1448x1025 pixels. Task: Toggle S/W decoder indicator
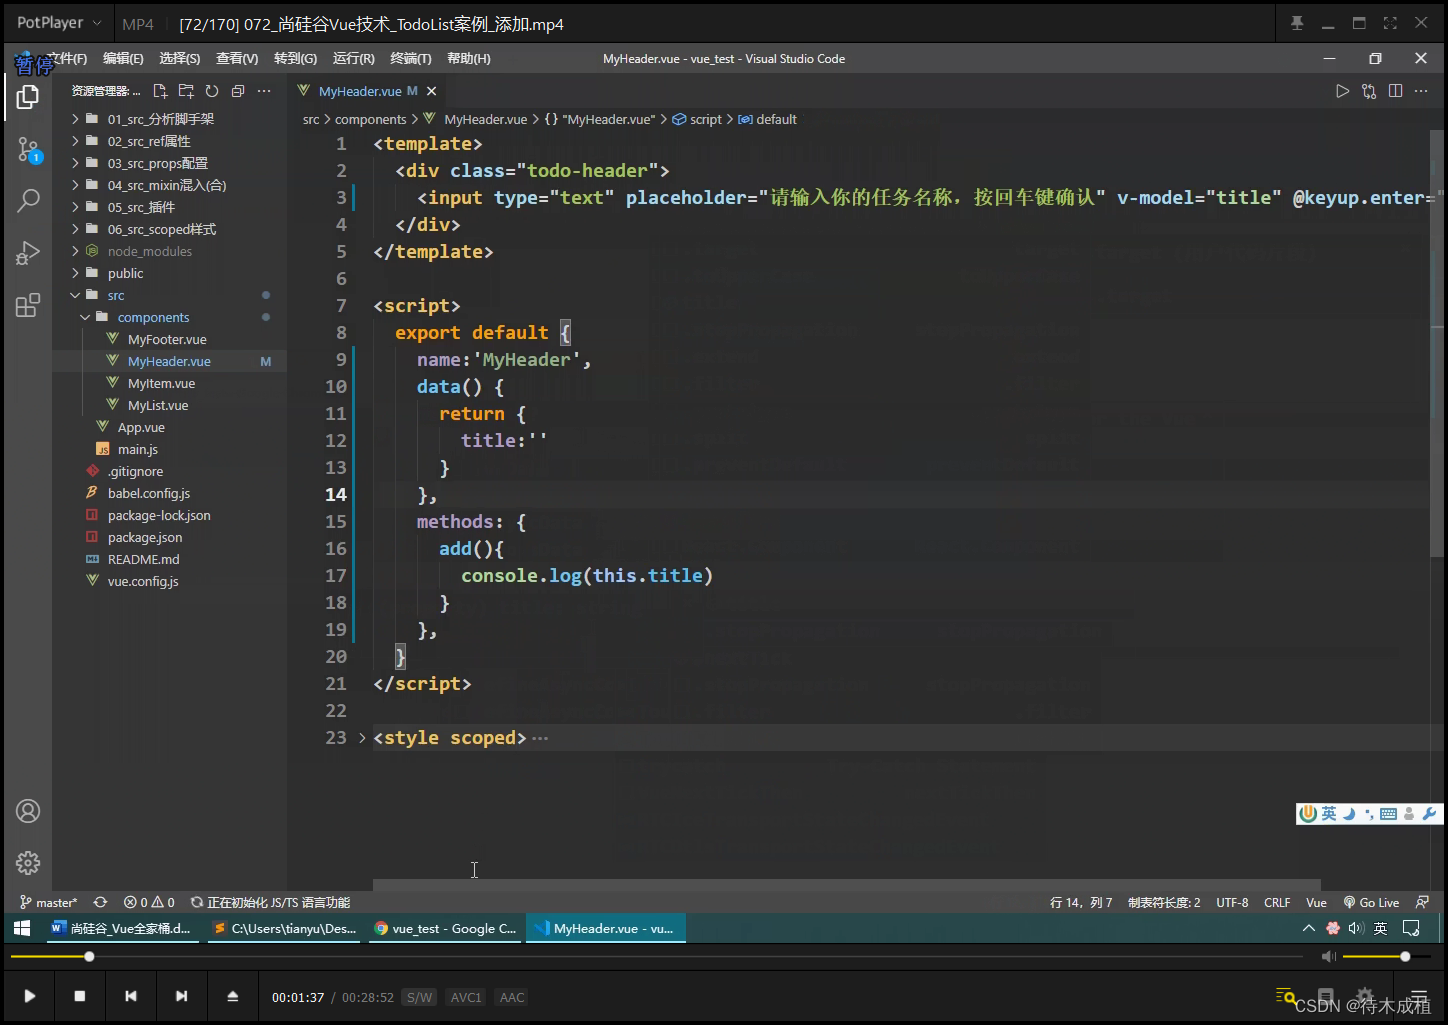pyautogui.click(x=419, y=997)
